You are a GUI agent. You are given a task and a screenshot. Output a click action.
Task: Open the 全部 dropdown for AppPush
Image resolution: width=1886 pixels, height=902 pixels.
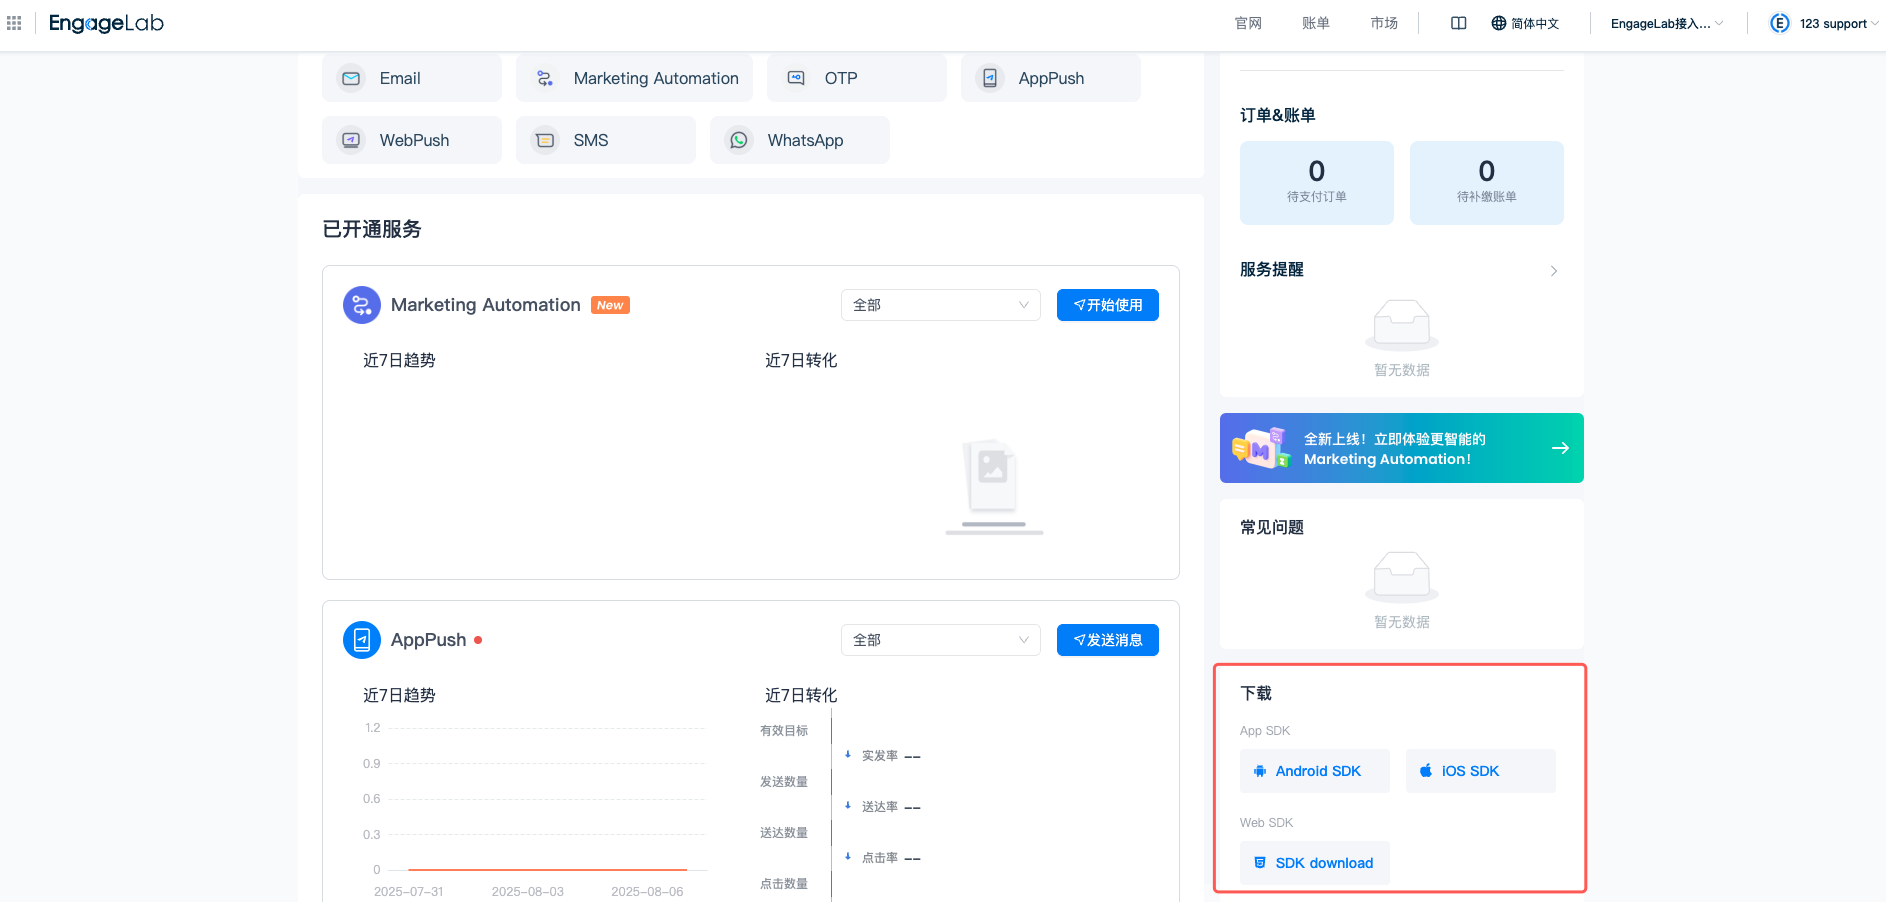pyautogui.click(x=941, y=640)
